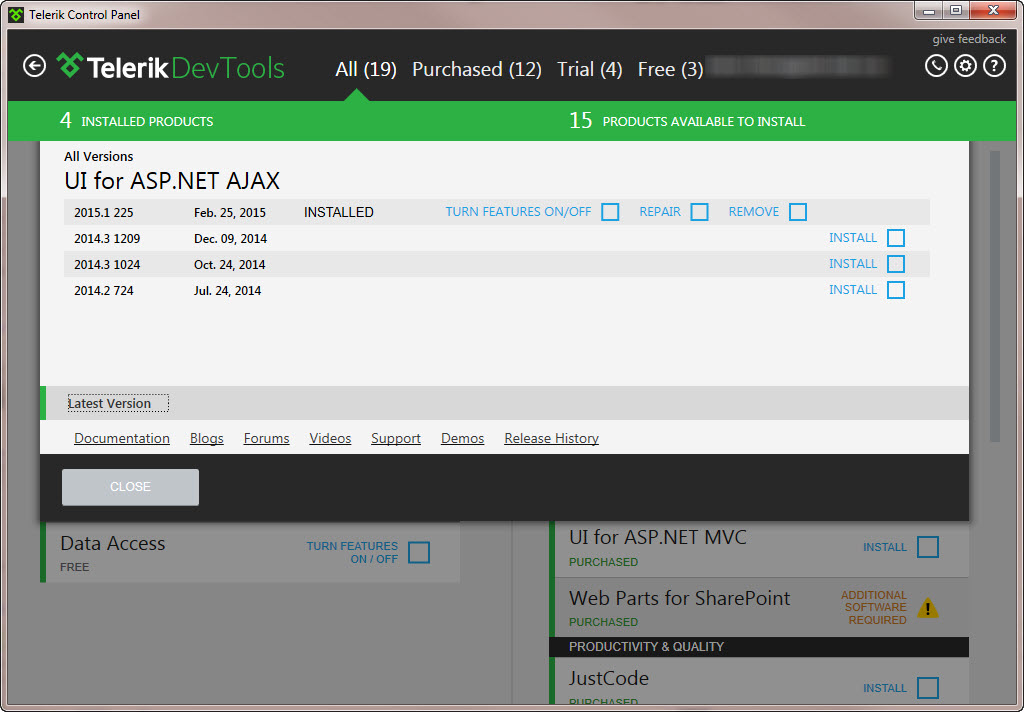Click INSTALL label for 2014.3 1024

(853, 264)
